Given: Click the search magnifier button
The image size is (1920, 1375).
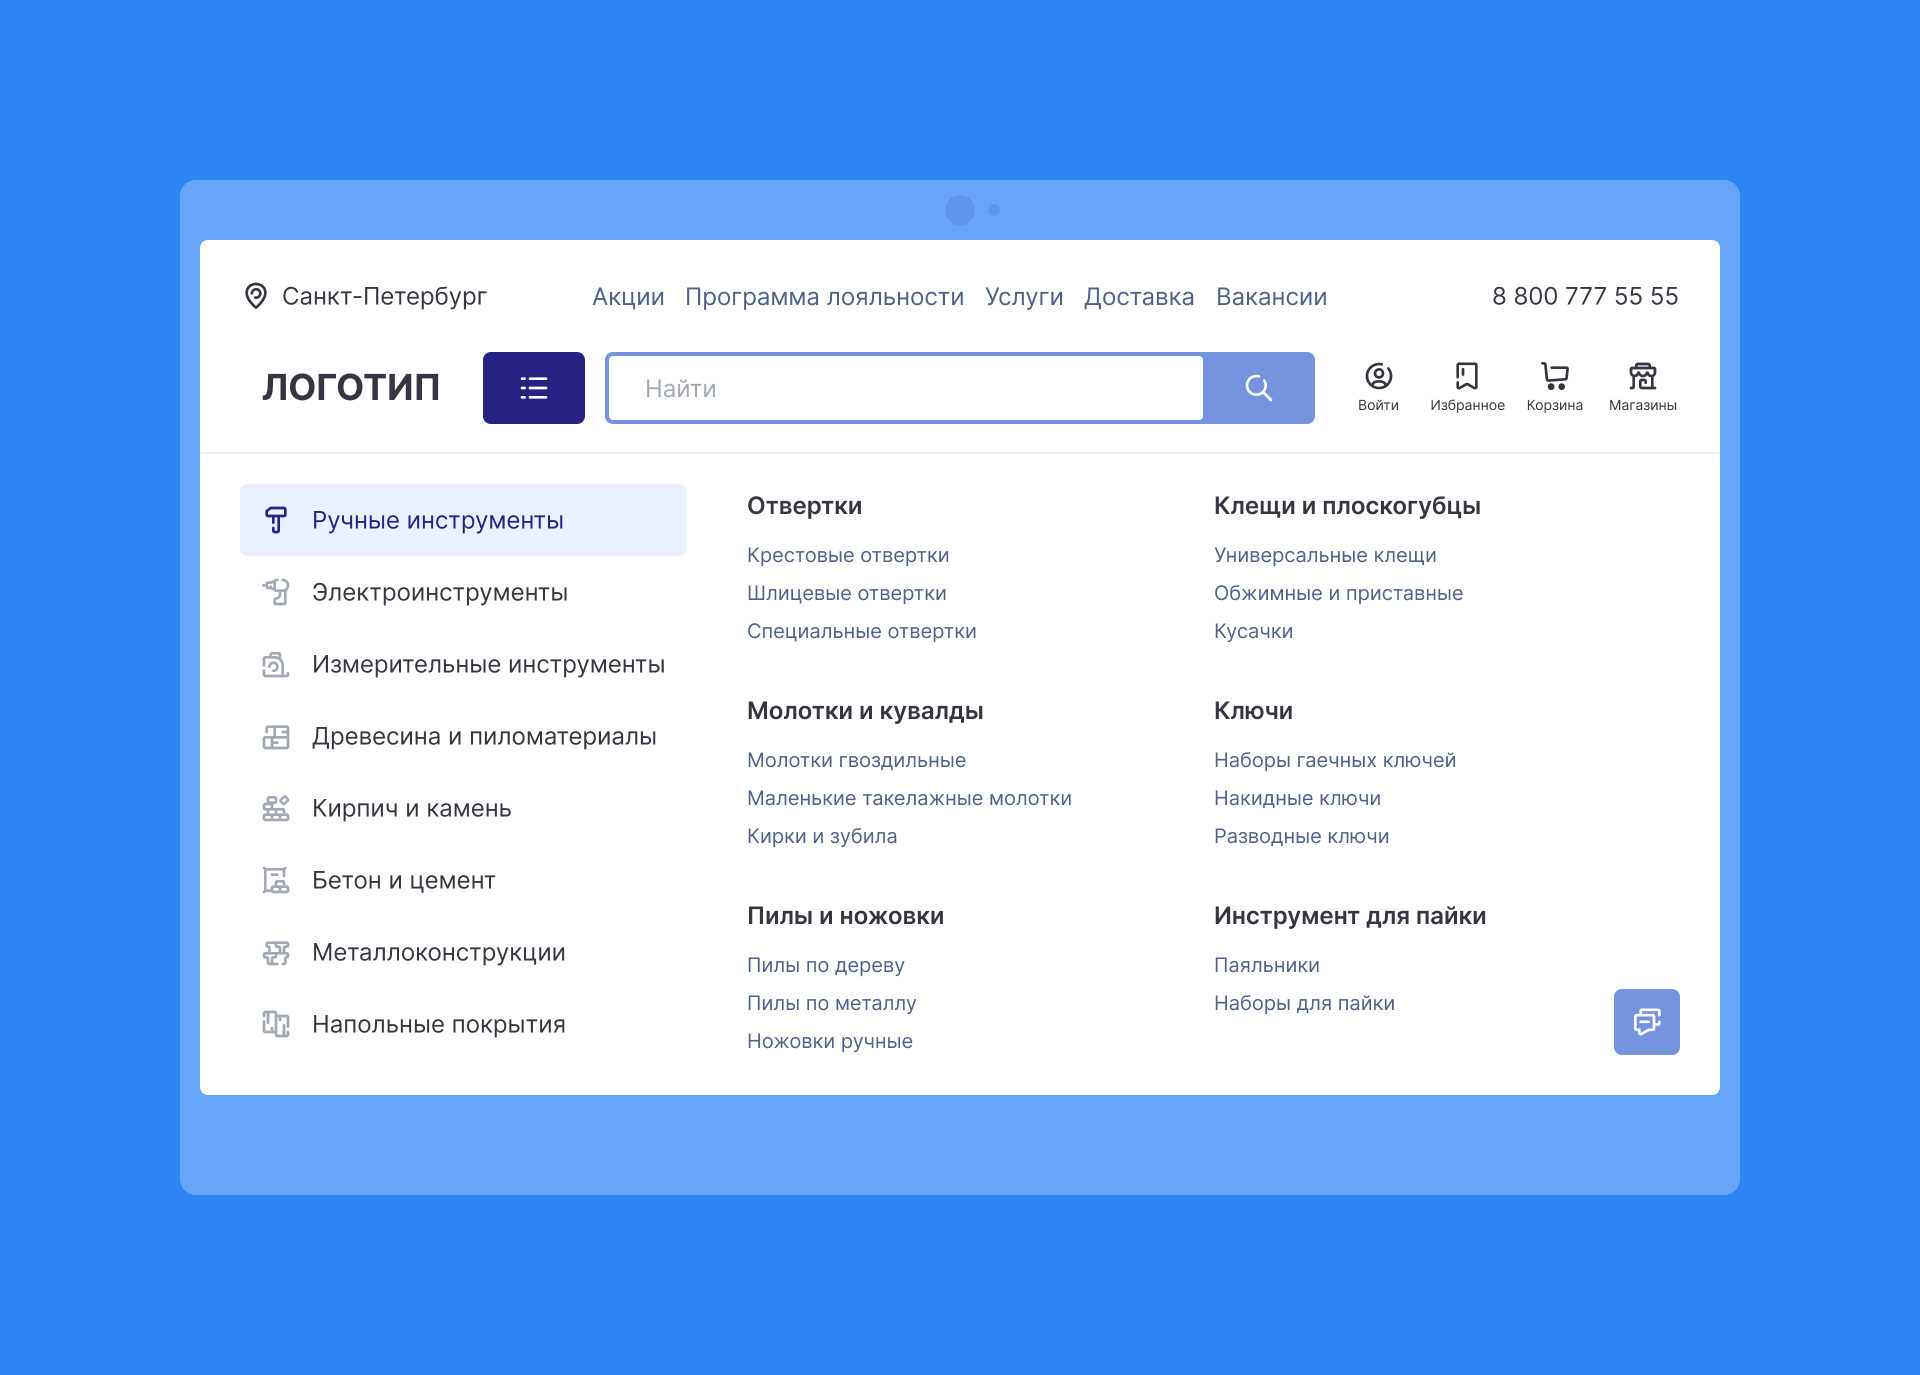Looking at the screenshot, I should (x=1258, y=388).
